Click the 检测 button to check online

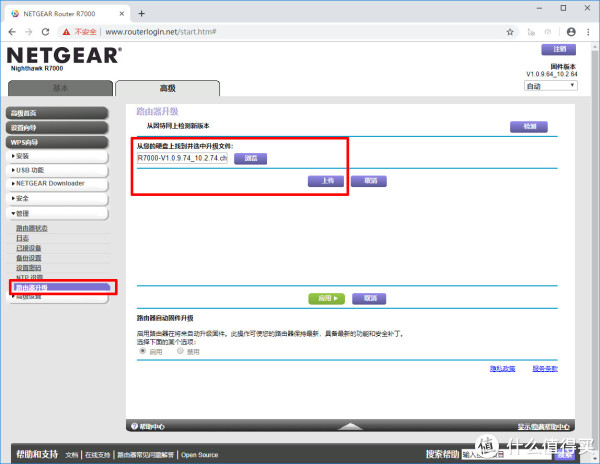[529, 127]
